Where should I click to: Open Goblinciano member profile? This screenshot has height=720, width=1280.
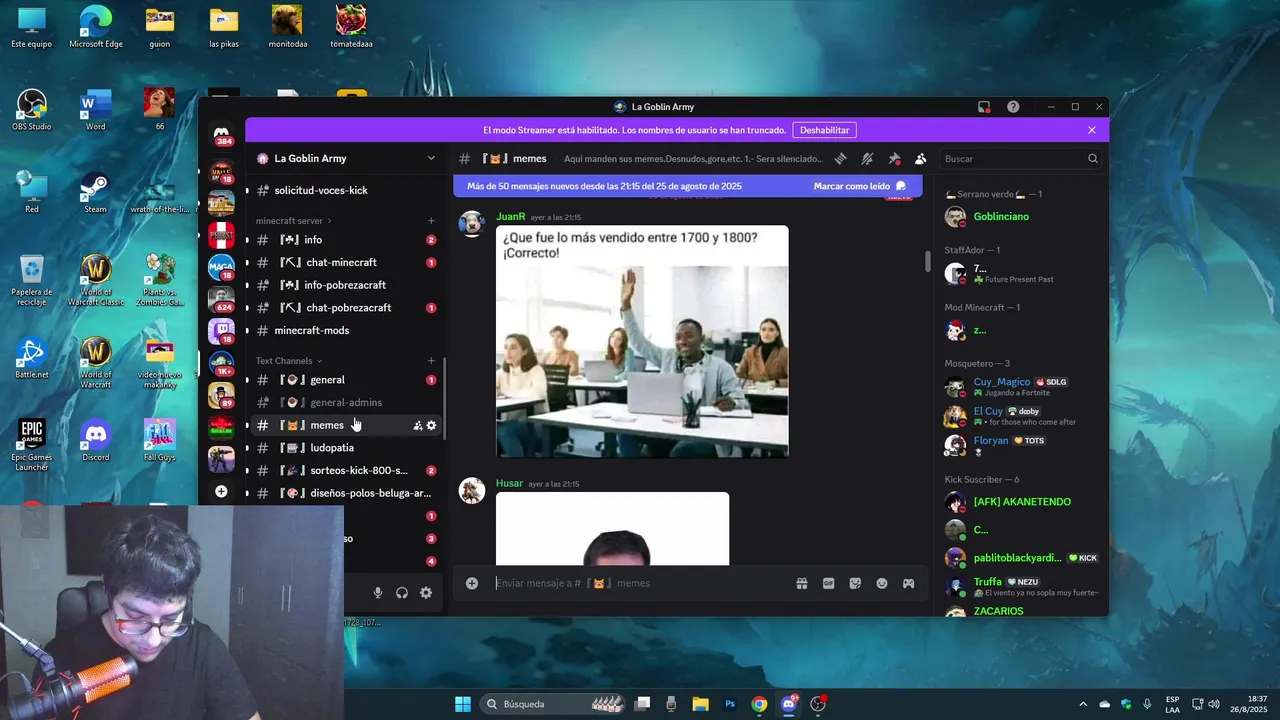(x=1022, y=217)
